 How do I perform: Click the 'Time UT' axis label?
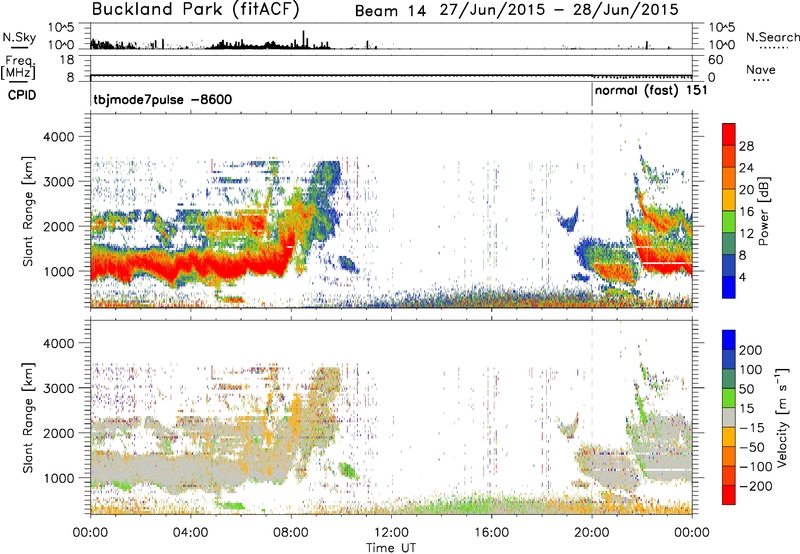pos(391,547)
